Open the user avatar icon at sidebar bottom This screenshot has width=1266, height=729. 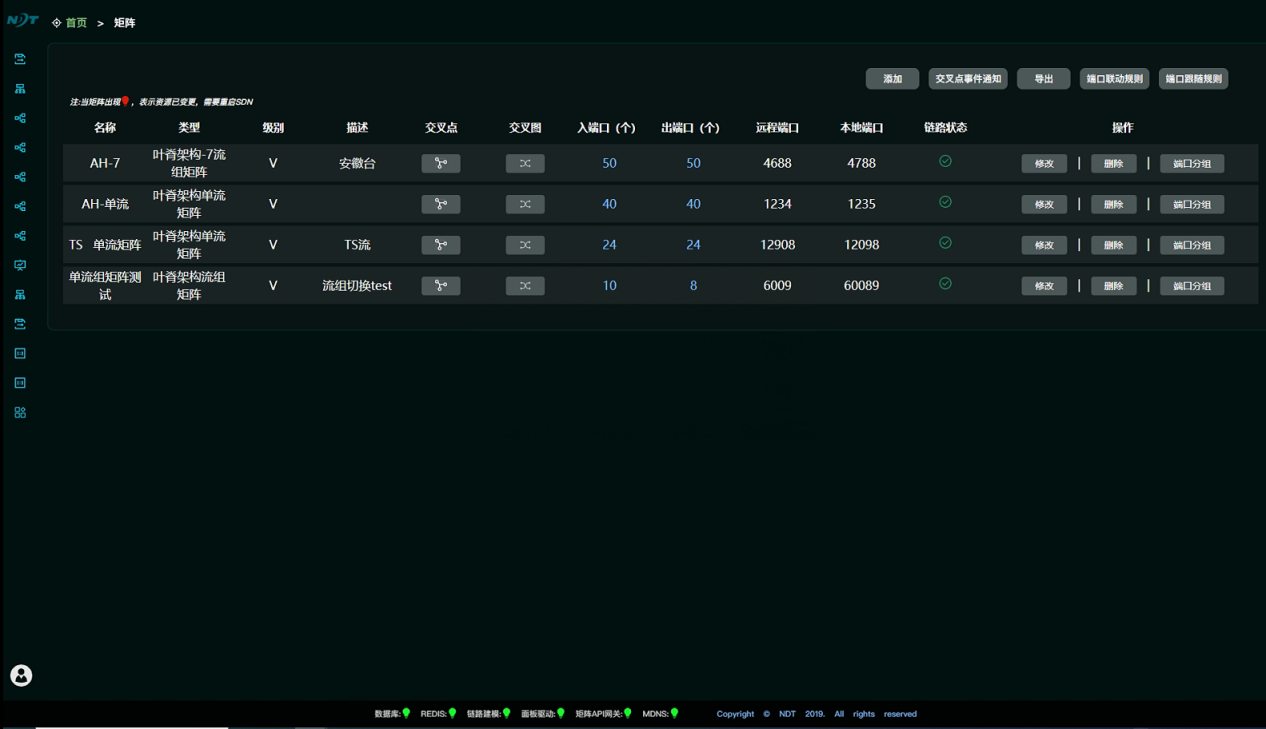21,676
